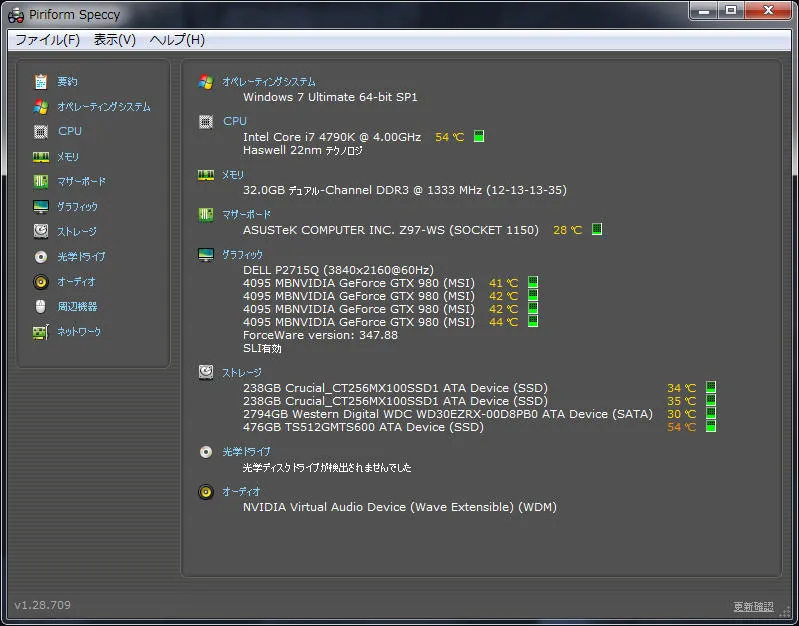
Task: Click the CPU chip icon in sidebar
Action: (x=40, y=132)
